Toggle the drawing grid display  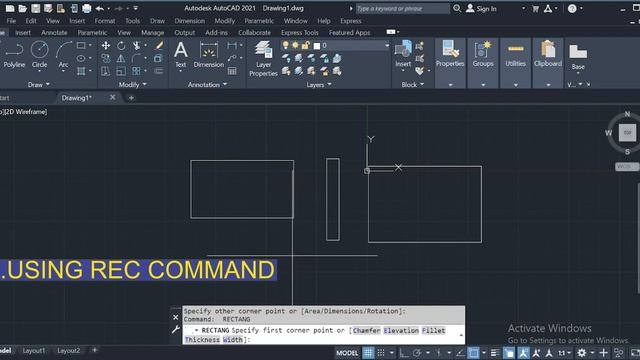368,353
